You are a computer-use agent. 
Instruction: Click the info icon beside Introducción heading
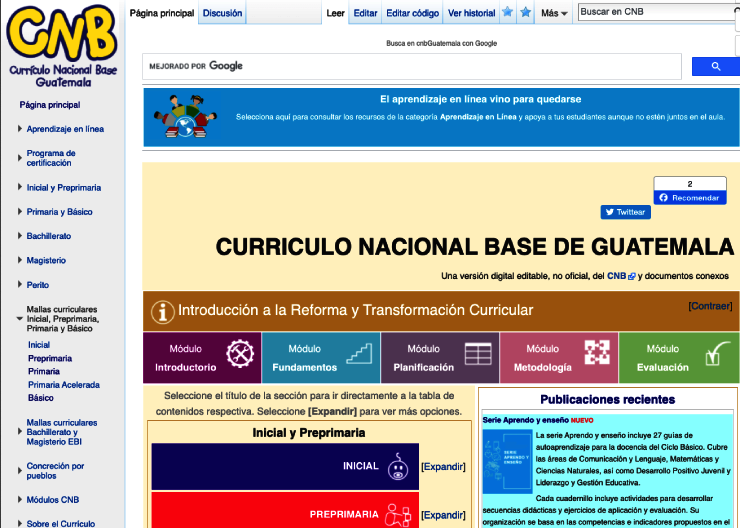pyautogui.click(x=162, y=312)
